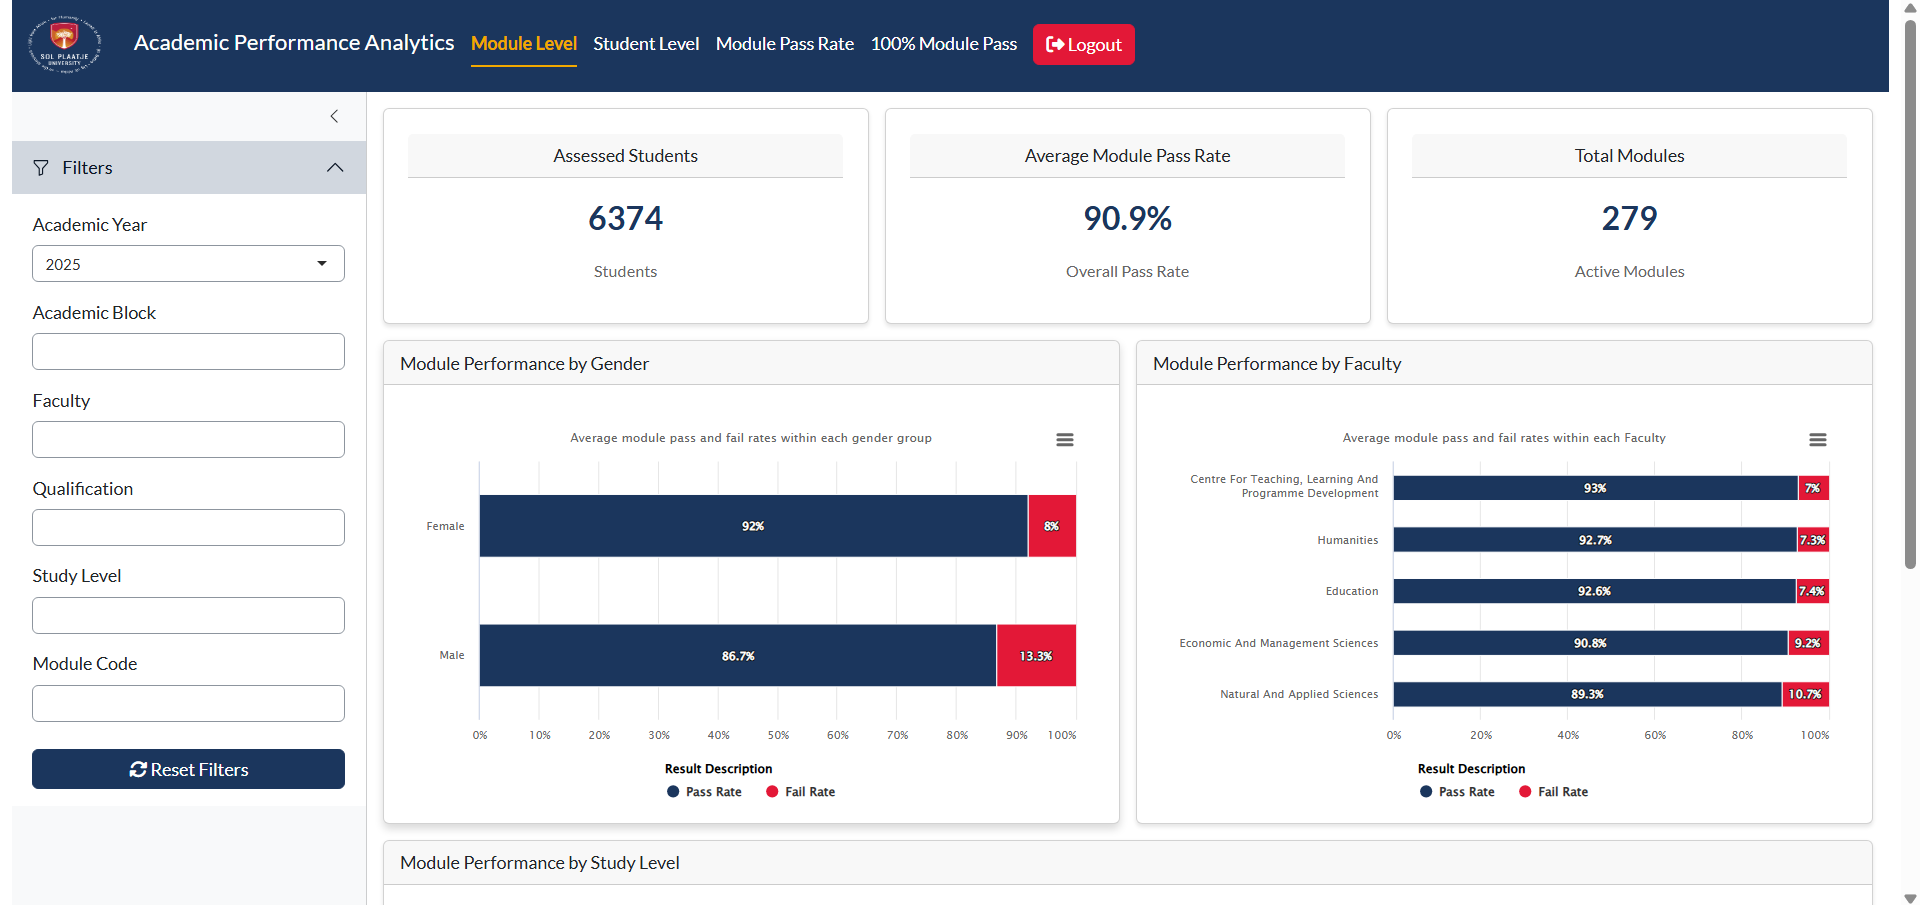
Task: Click the refresh icon in Reset Filters
Action: 139,769
